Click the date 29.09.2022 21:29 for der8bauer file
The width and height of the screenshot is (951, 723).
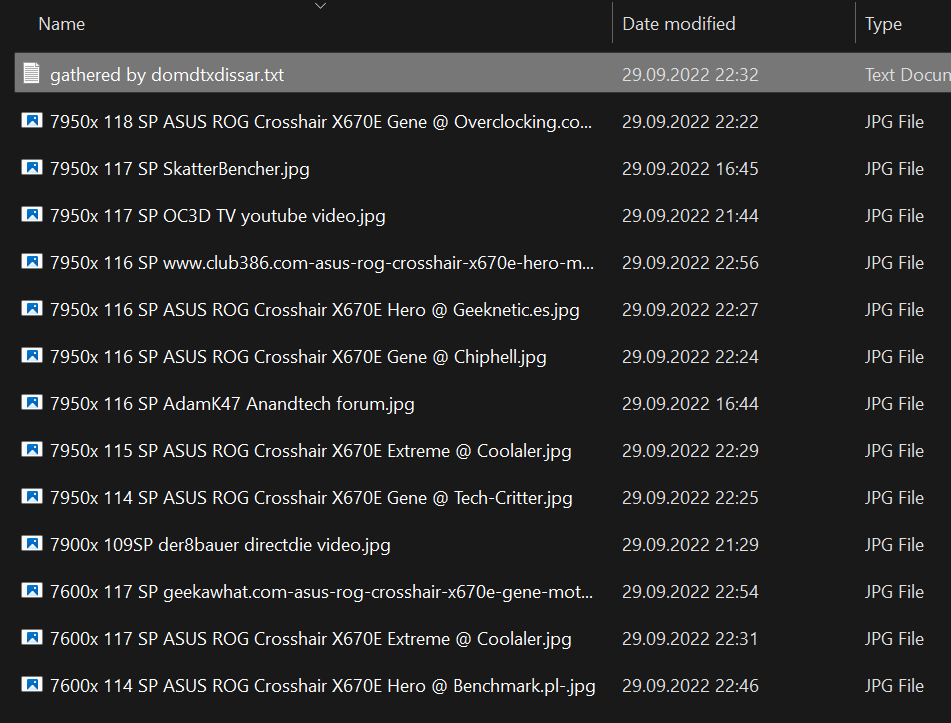point(690,545)
